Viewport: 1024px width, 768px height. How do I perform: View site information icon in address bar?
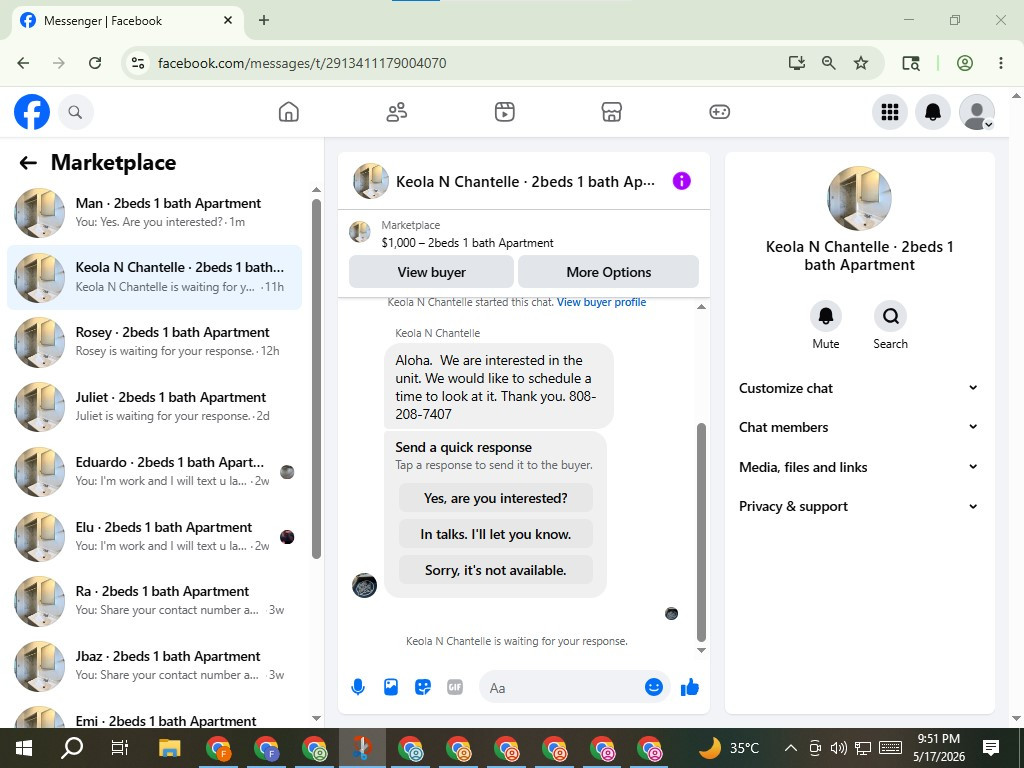click(138, 63)
